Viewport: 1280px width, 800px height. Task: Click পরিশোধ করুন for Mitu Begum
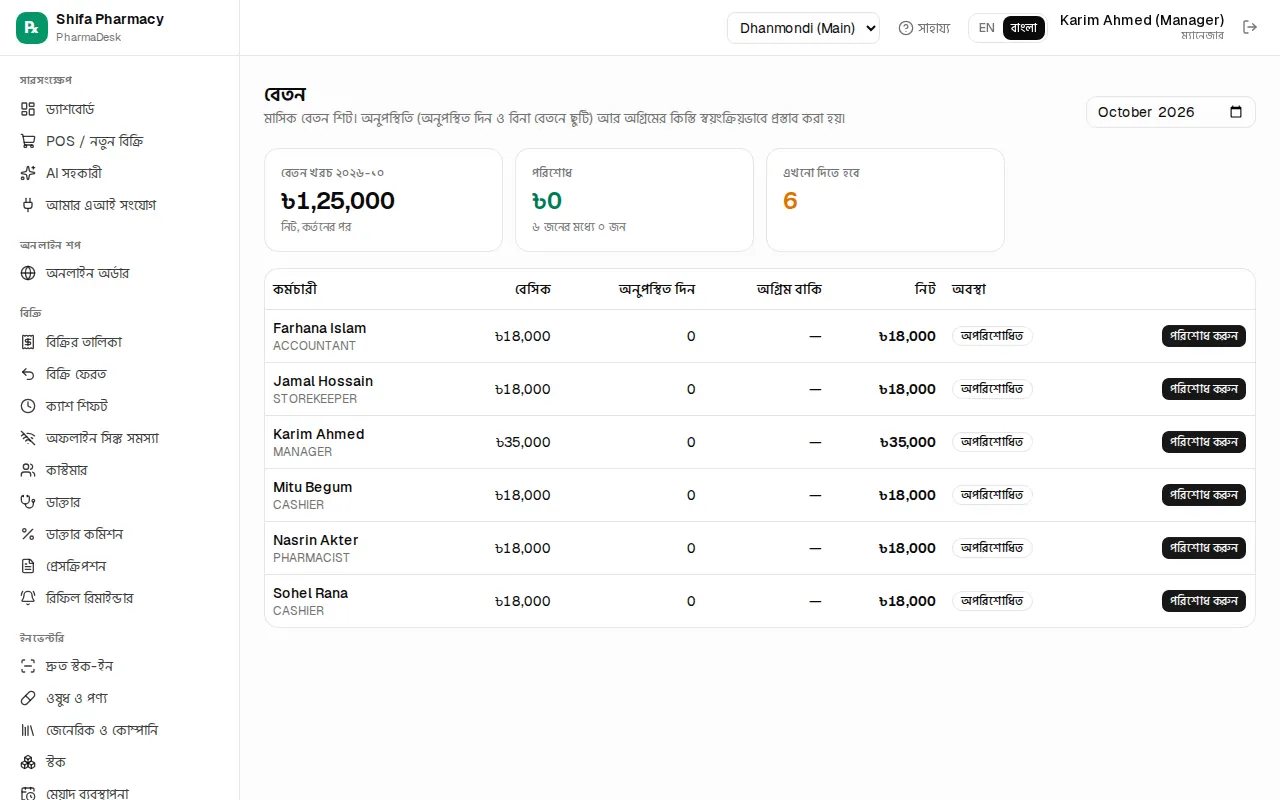(1204, 495)
